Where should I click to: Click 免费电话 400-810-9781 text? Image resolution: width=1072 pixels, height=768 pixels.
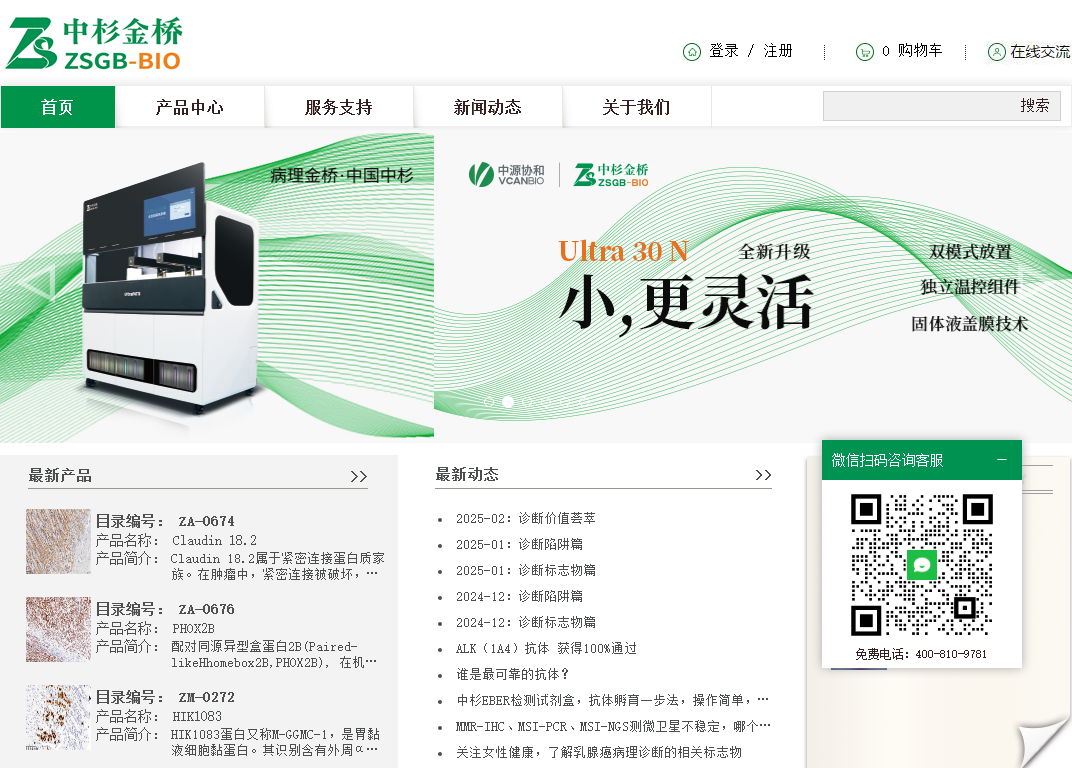(x=921, y=654)
